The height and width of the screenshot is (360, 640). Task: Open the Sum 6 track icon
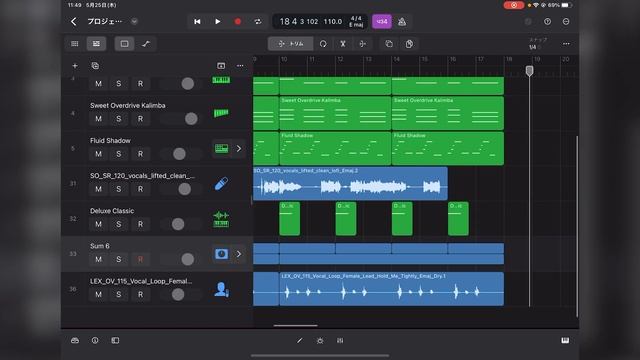[221, 254]
